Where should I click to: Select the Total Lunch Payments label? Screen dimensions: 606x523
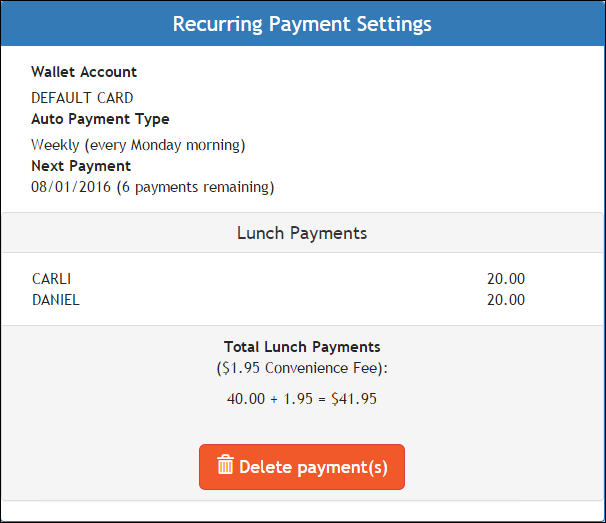pyautogui.click(x=302, y=347)
